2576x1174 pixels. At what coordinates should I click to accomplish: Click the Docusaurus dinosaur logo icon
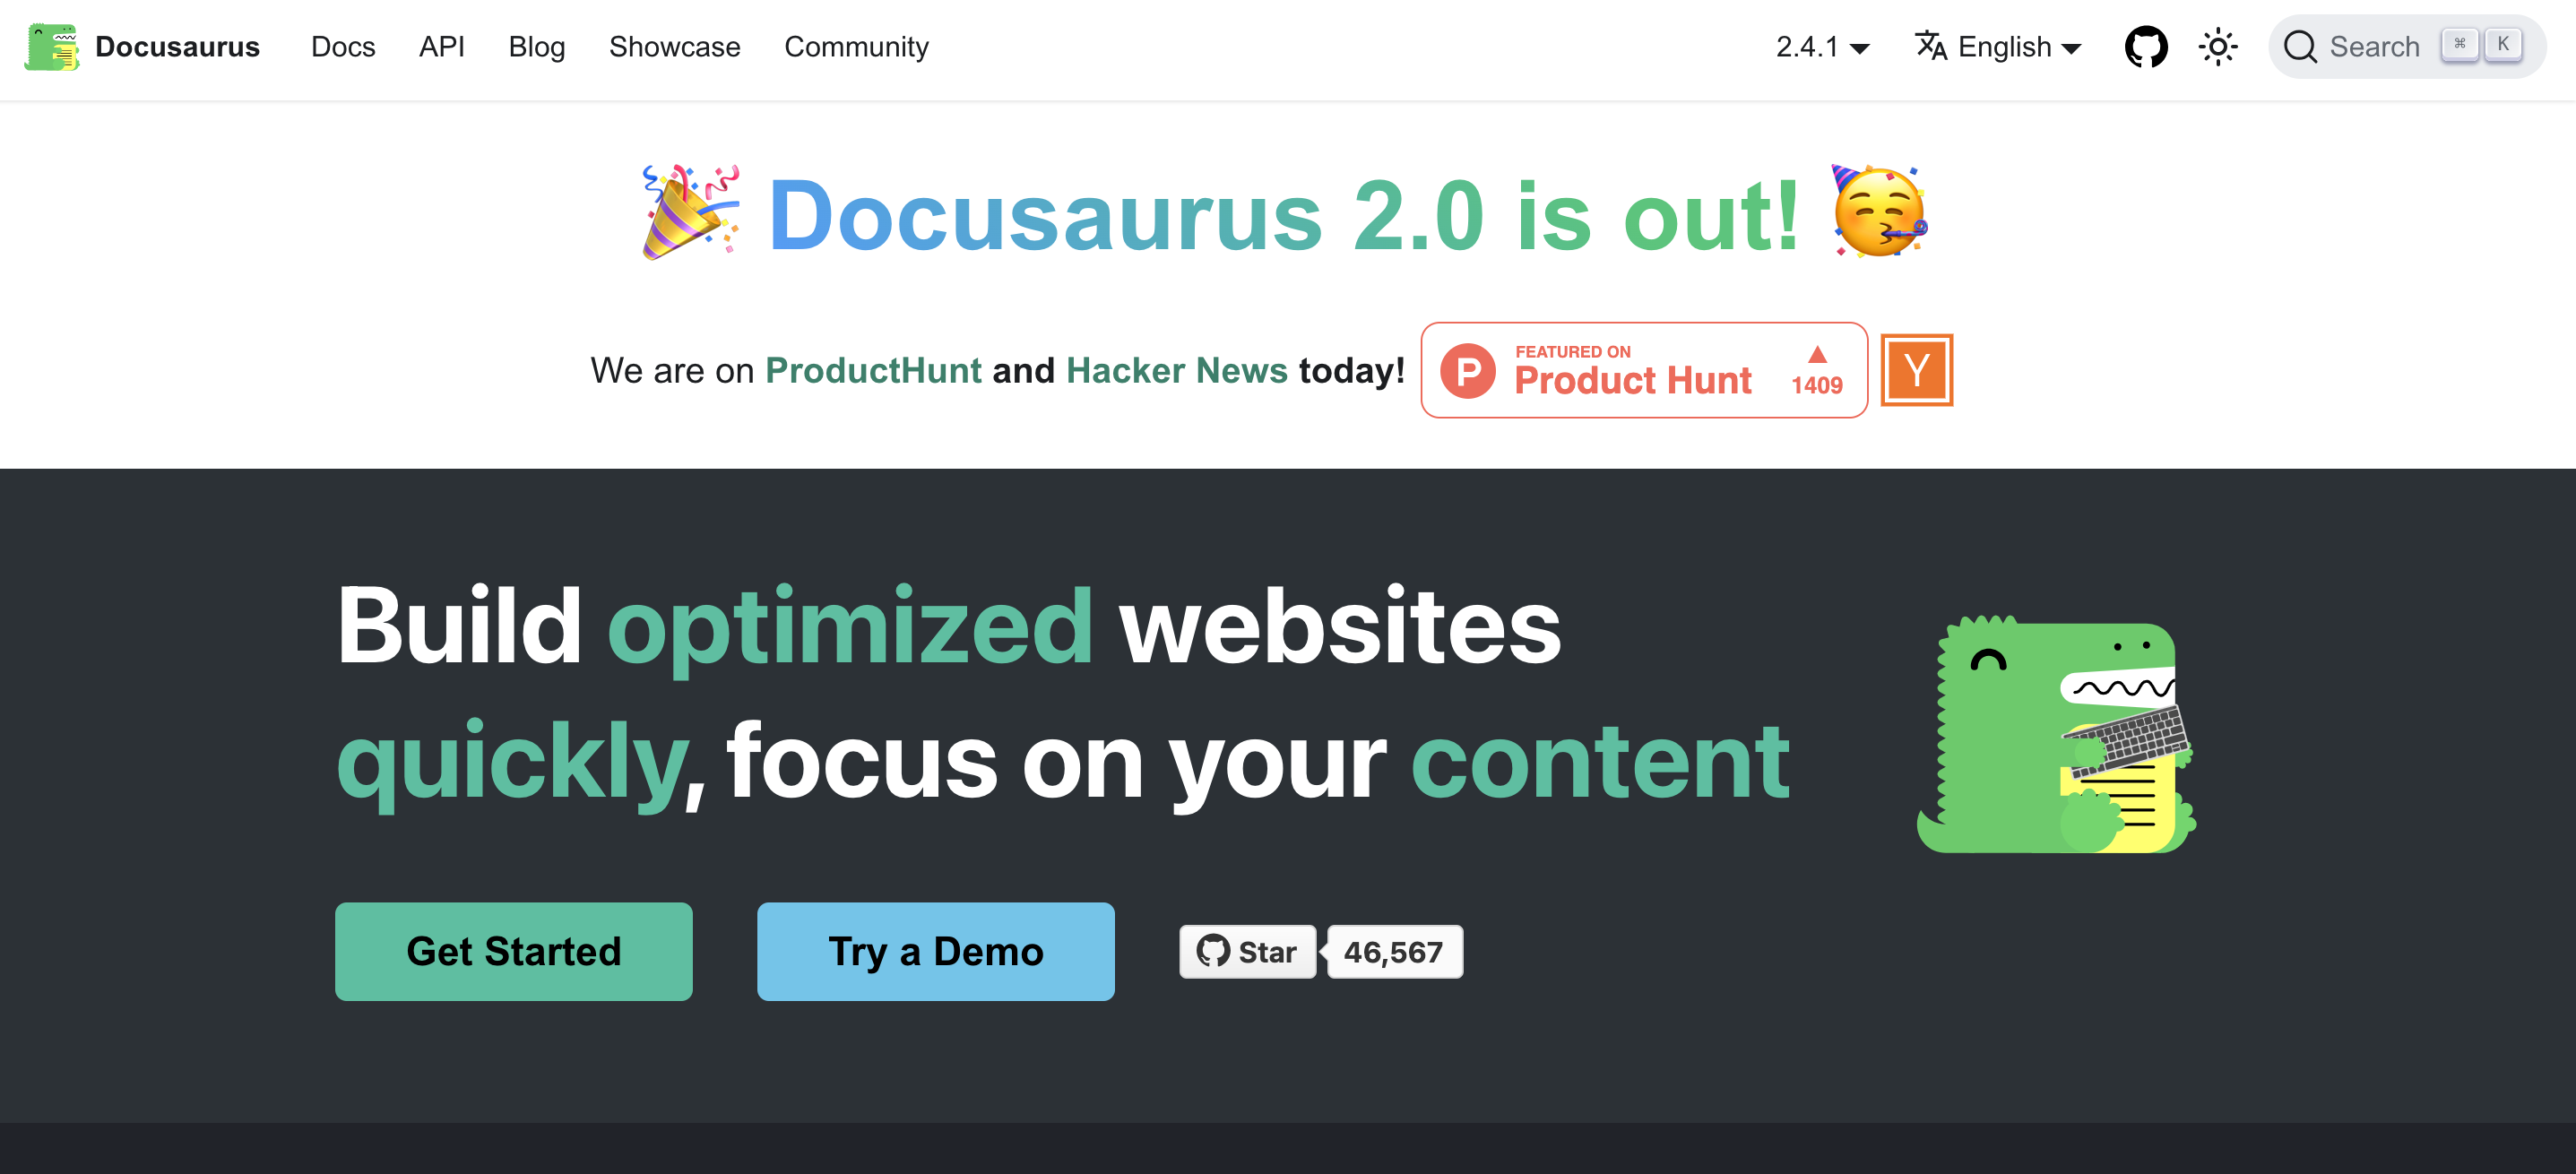coord(57,46)
